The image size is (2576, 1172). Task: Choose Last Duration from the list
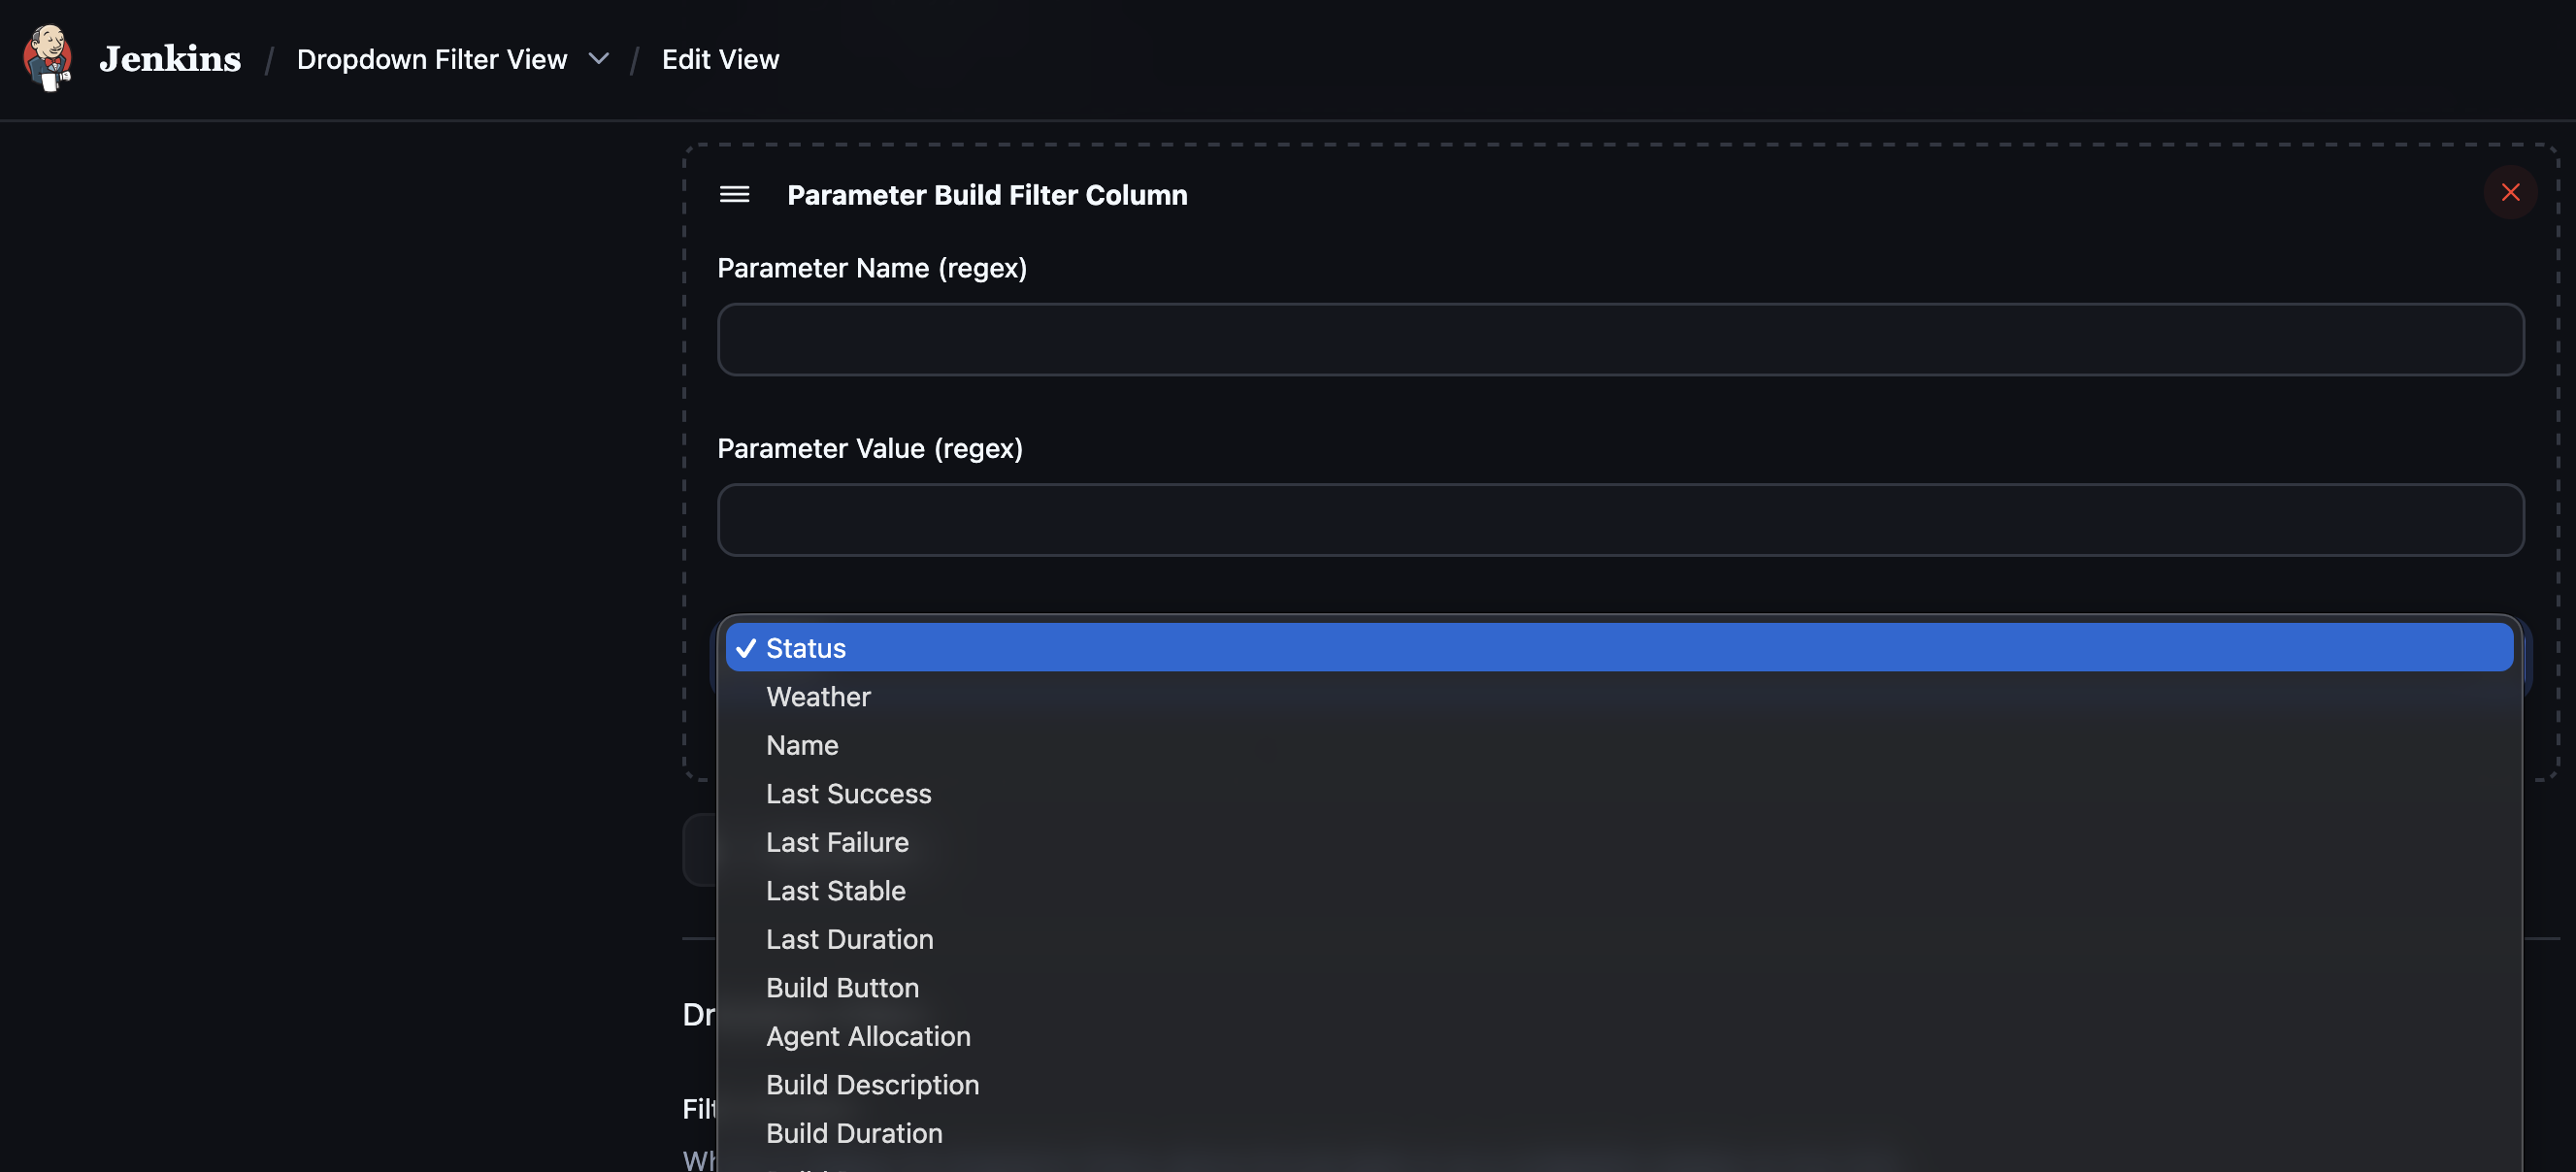[x=849, y=939]
